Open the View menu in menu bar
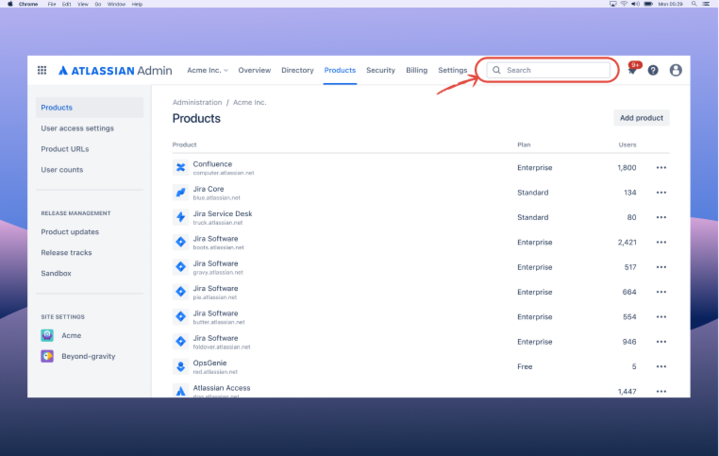Image resolution: width=719 pixels, height=456 pixels. 83,4
